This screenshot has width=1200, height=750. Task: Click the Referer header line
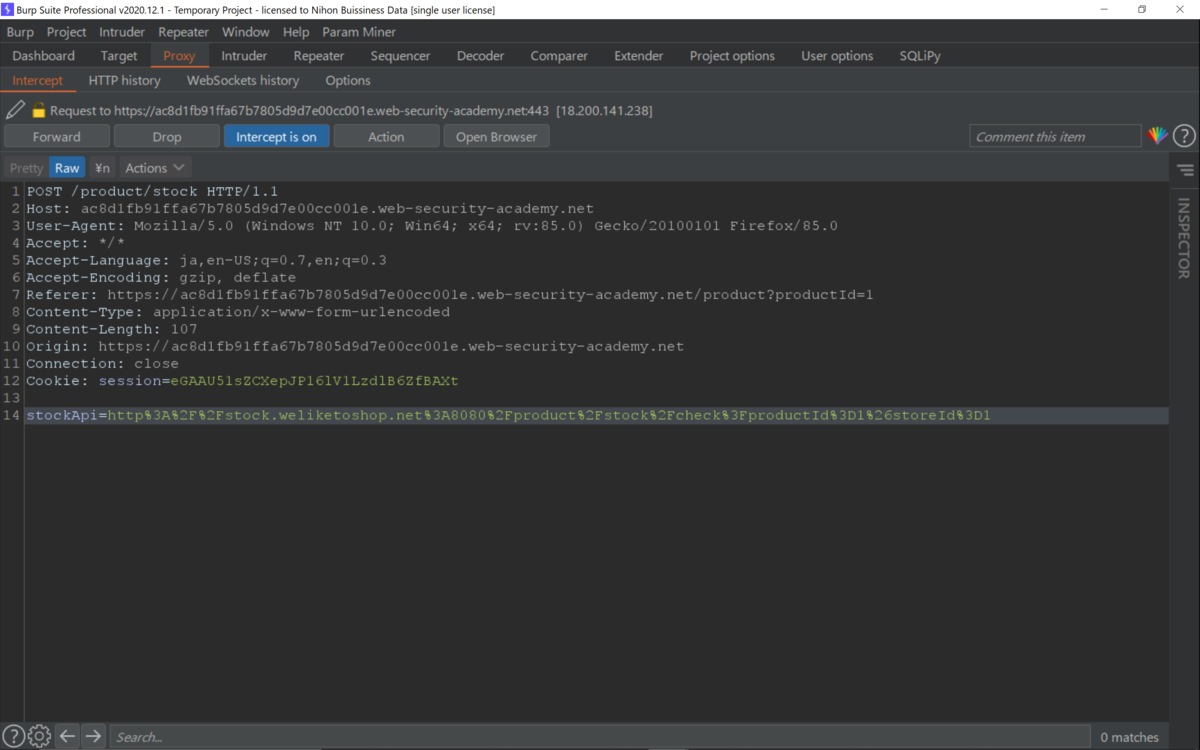450,294
